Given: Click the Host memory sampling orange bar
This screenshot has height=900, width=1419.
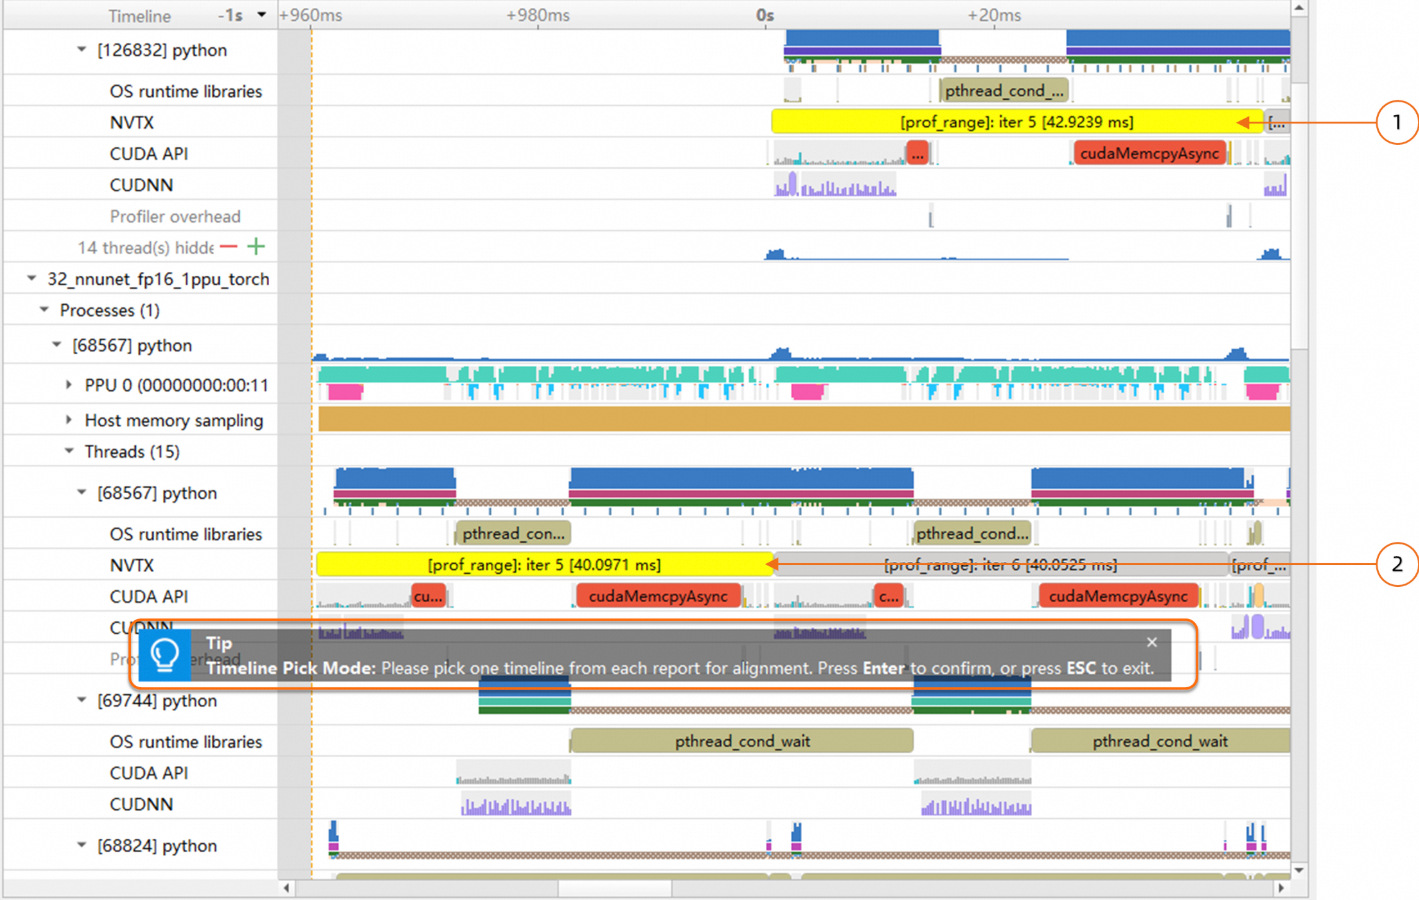Looking at the screenshot, I should tap(804, 420).
